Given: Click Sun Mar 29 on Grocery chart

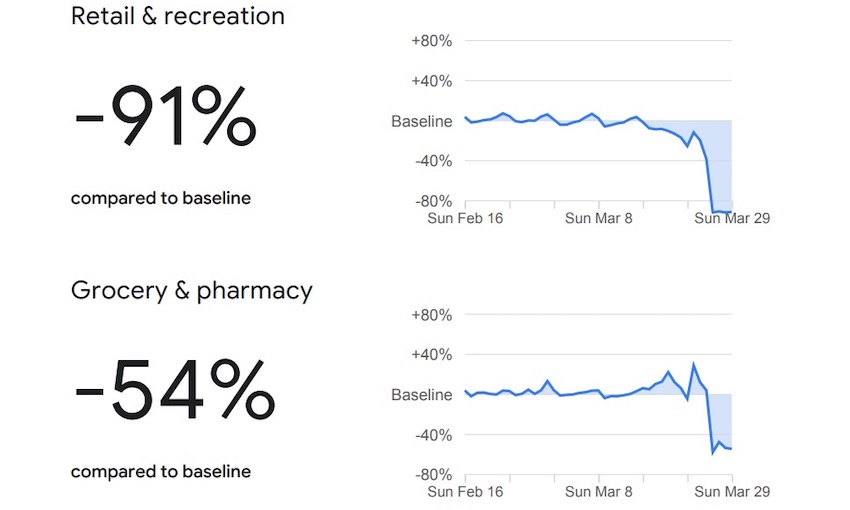Looking at the screenshot, I should coord(732,492).
